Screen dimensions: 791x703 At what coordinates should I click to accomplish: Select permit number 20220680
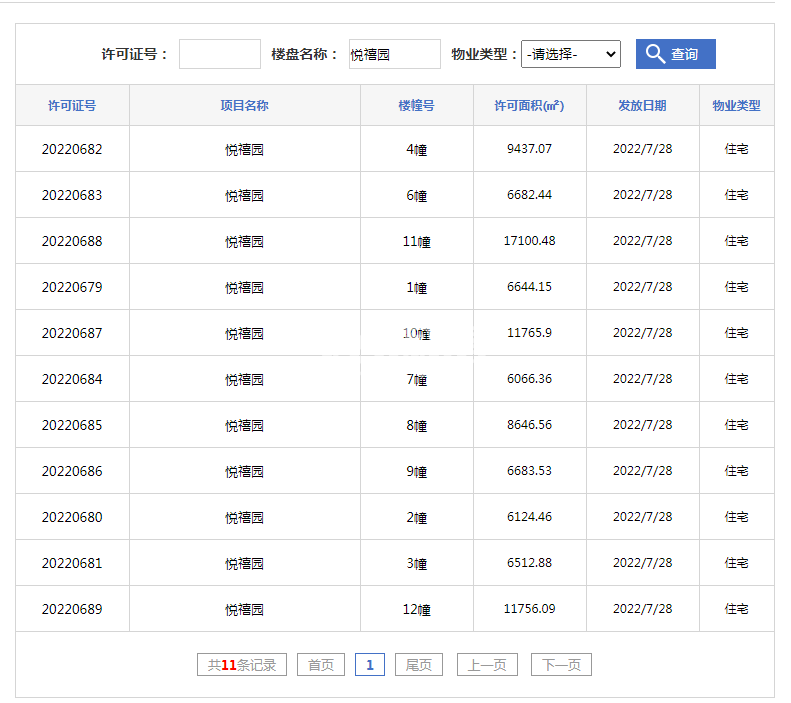pos(72,517)
